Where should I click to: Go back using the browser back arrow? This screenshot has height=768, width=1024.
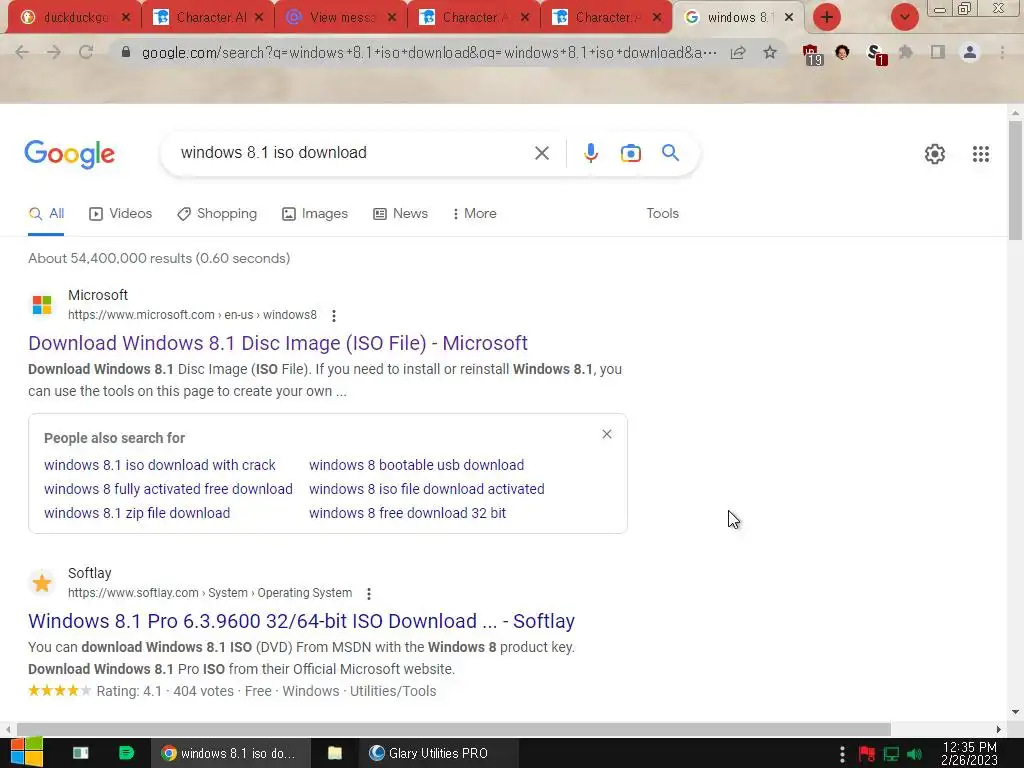pos(22,52)
